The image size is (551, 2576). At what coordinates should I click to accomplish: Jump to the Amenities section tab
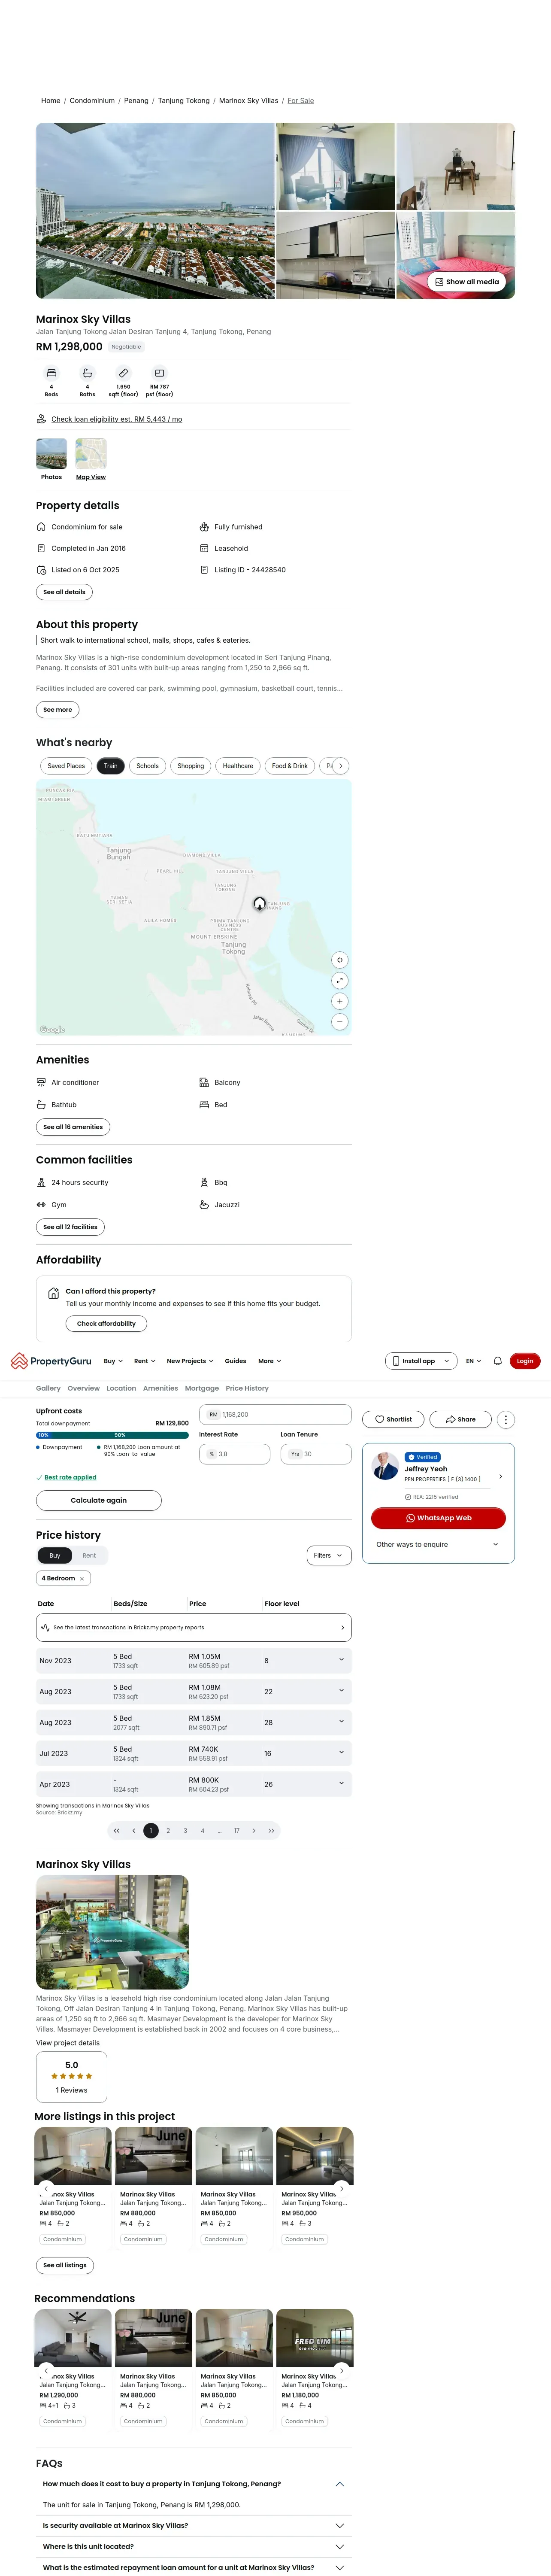click(160, 1388)
